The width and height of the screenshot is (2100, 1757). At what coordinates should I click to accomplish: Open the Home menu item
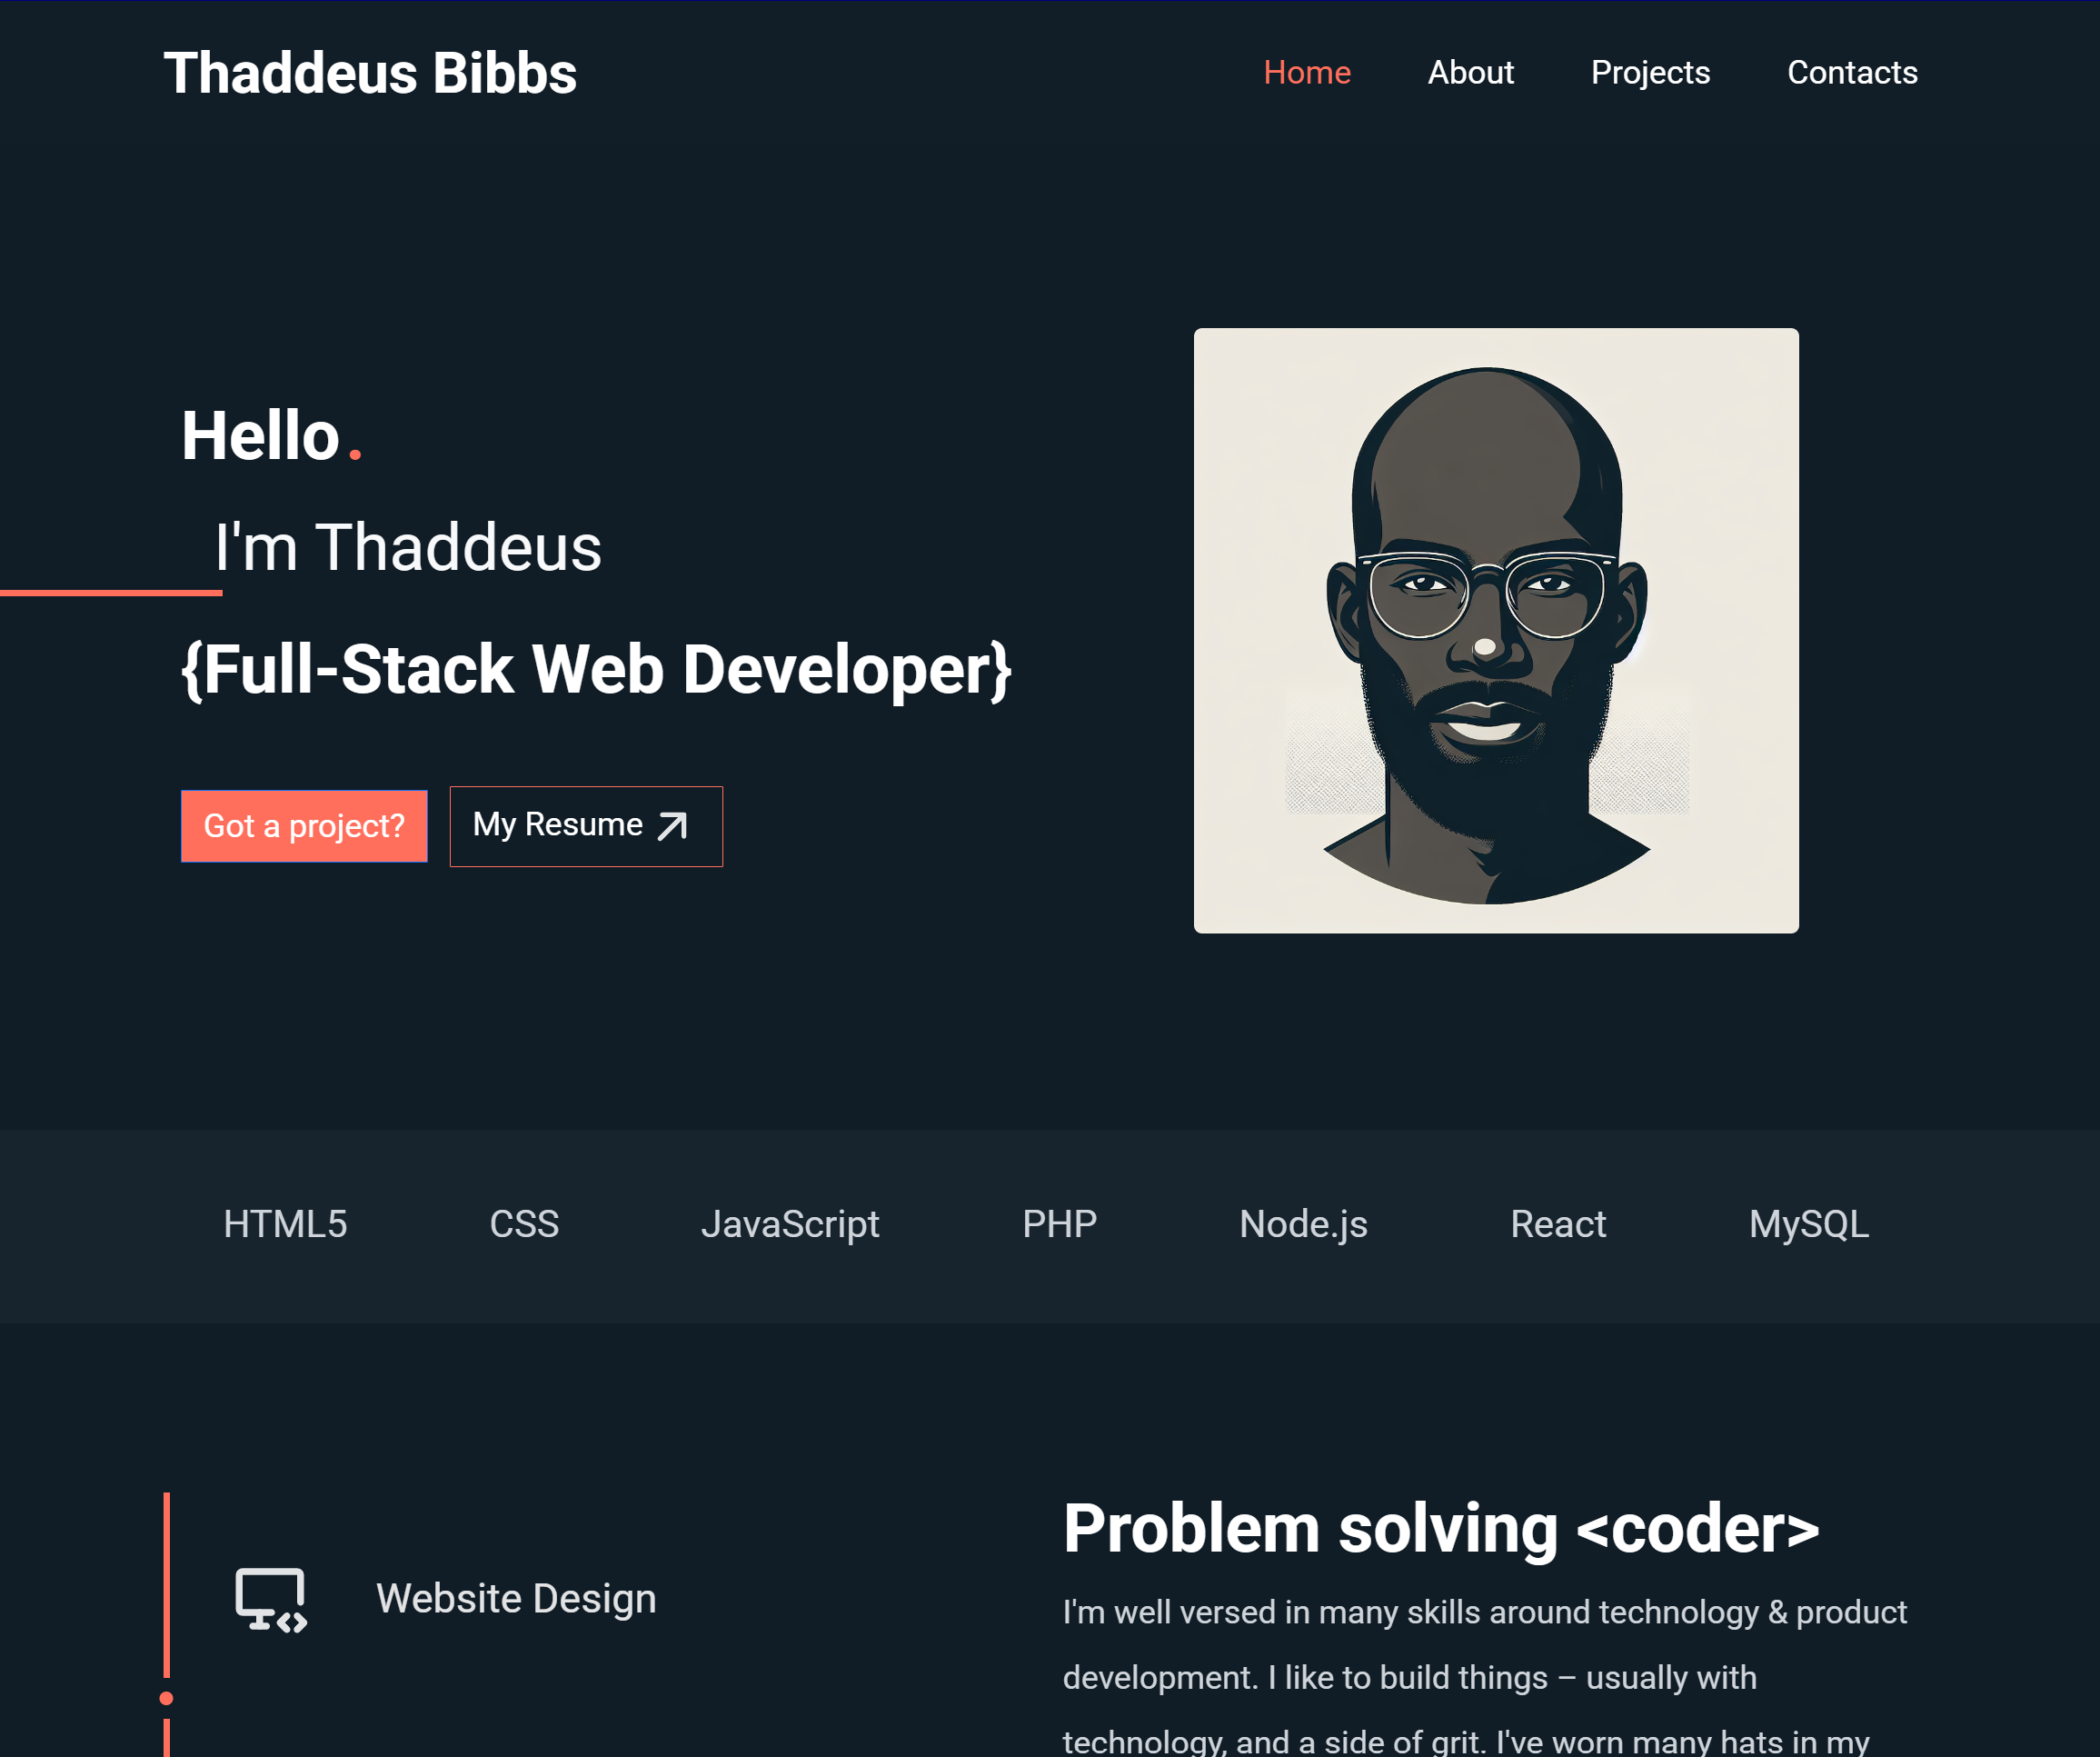coord(1307,71)
